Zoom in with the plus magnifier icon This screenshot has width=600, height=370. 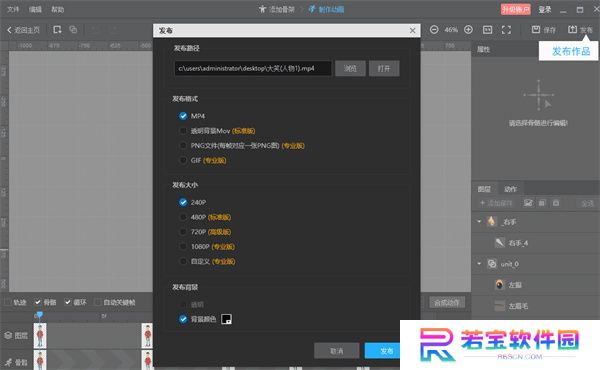pos(468,30)
